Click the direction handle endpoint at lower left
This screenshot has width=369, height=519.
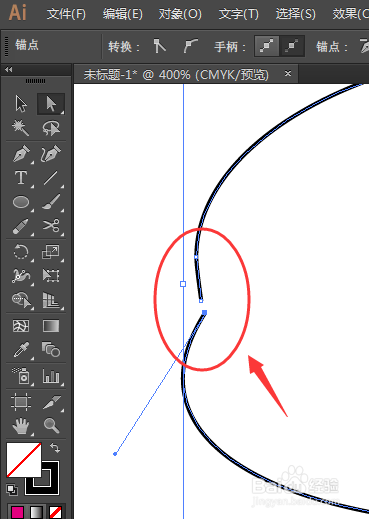coord(115,454)
